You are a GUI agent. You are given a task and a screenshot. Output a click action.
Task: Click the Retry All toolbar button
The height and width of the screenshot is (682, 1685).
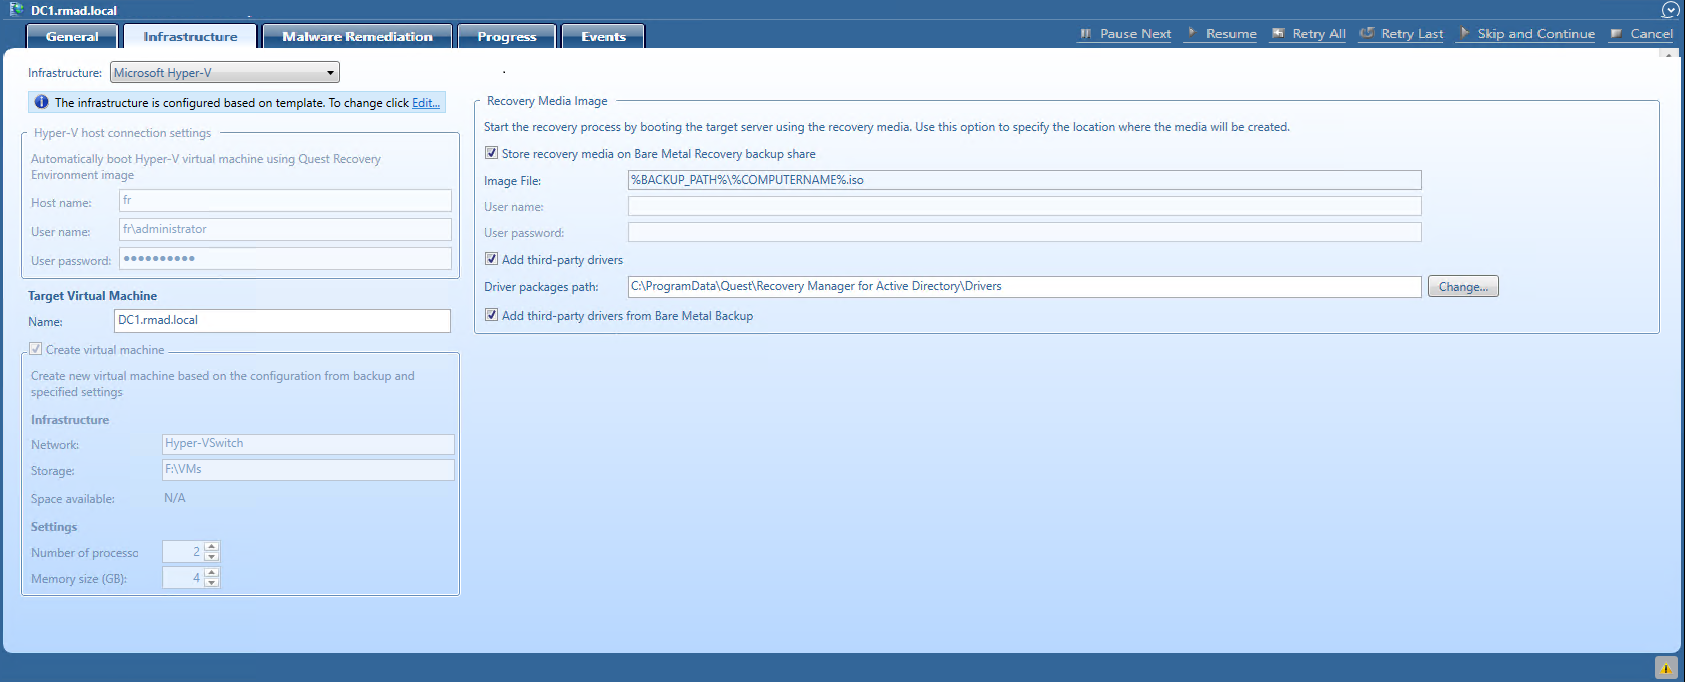click(1308, 34)
